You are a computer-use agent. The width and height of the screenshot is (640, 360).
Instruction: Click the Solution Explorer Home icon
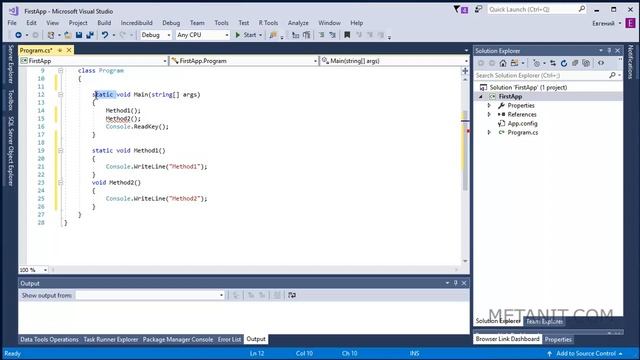click(503, 63)
